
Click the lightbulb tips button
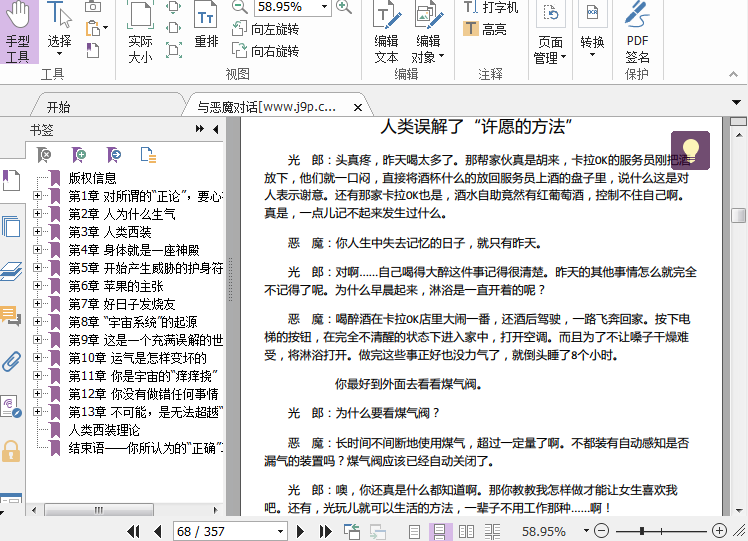[690, 150]
